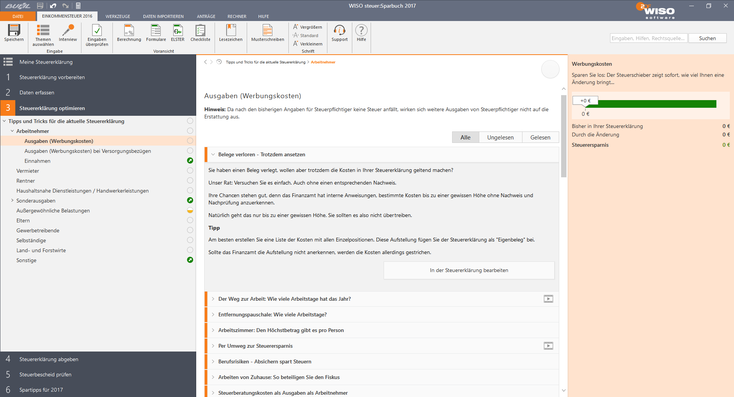Click the hamburger menu icon beside Meine Steuererklärung
The image size is (734, 397).
pyautogui.click(x=8, y=62)
